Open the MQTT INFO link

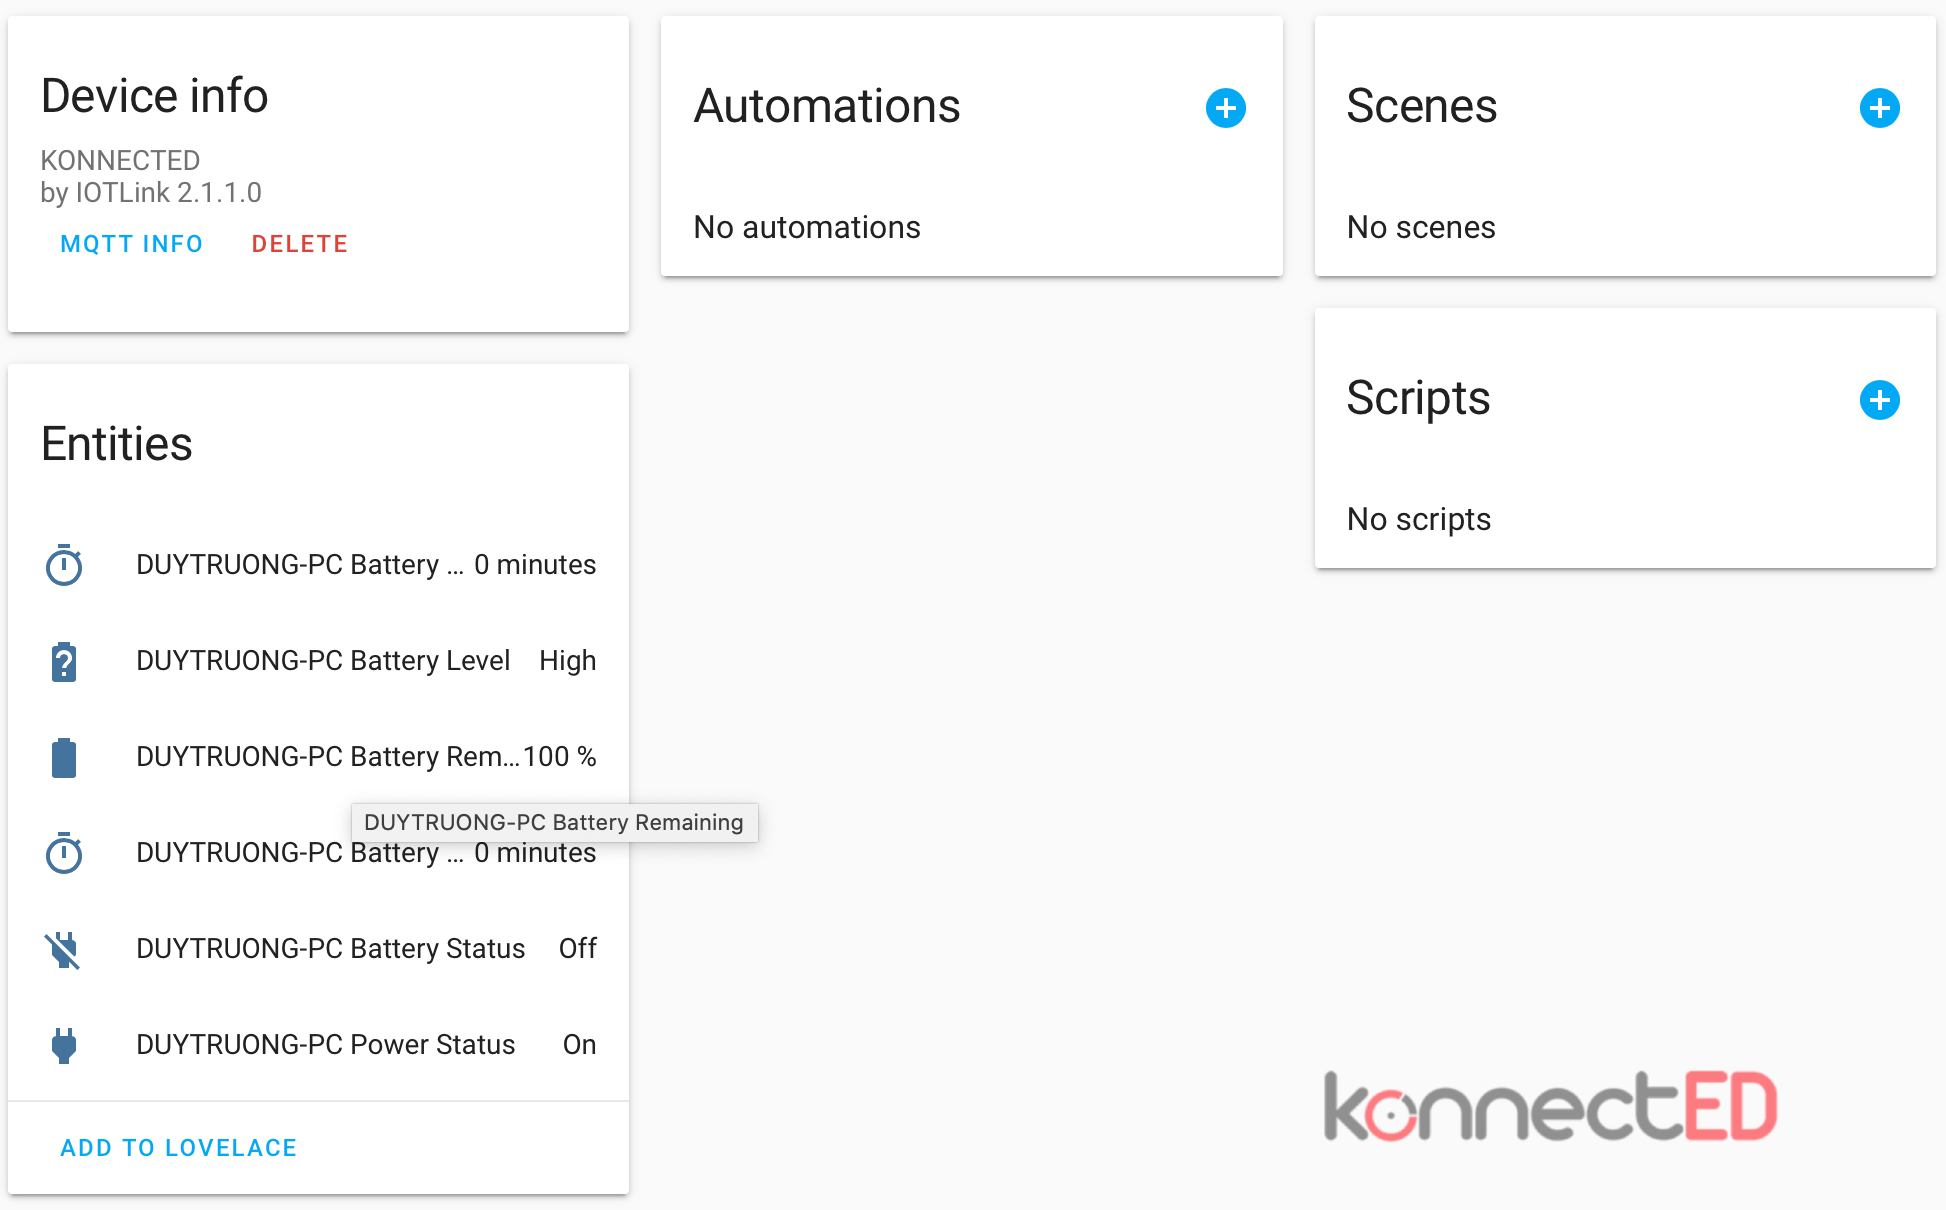tap(131, 243)
